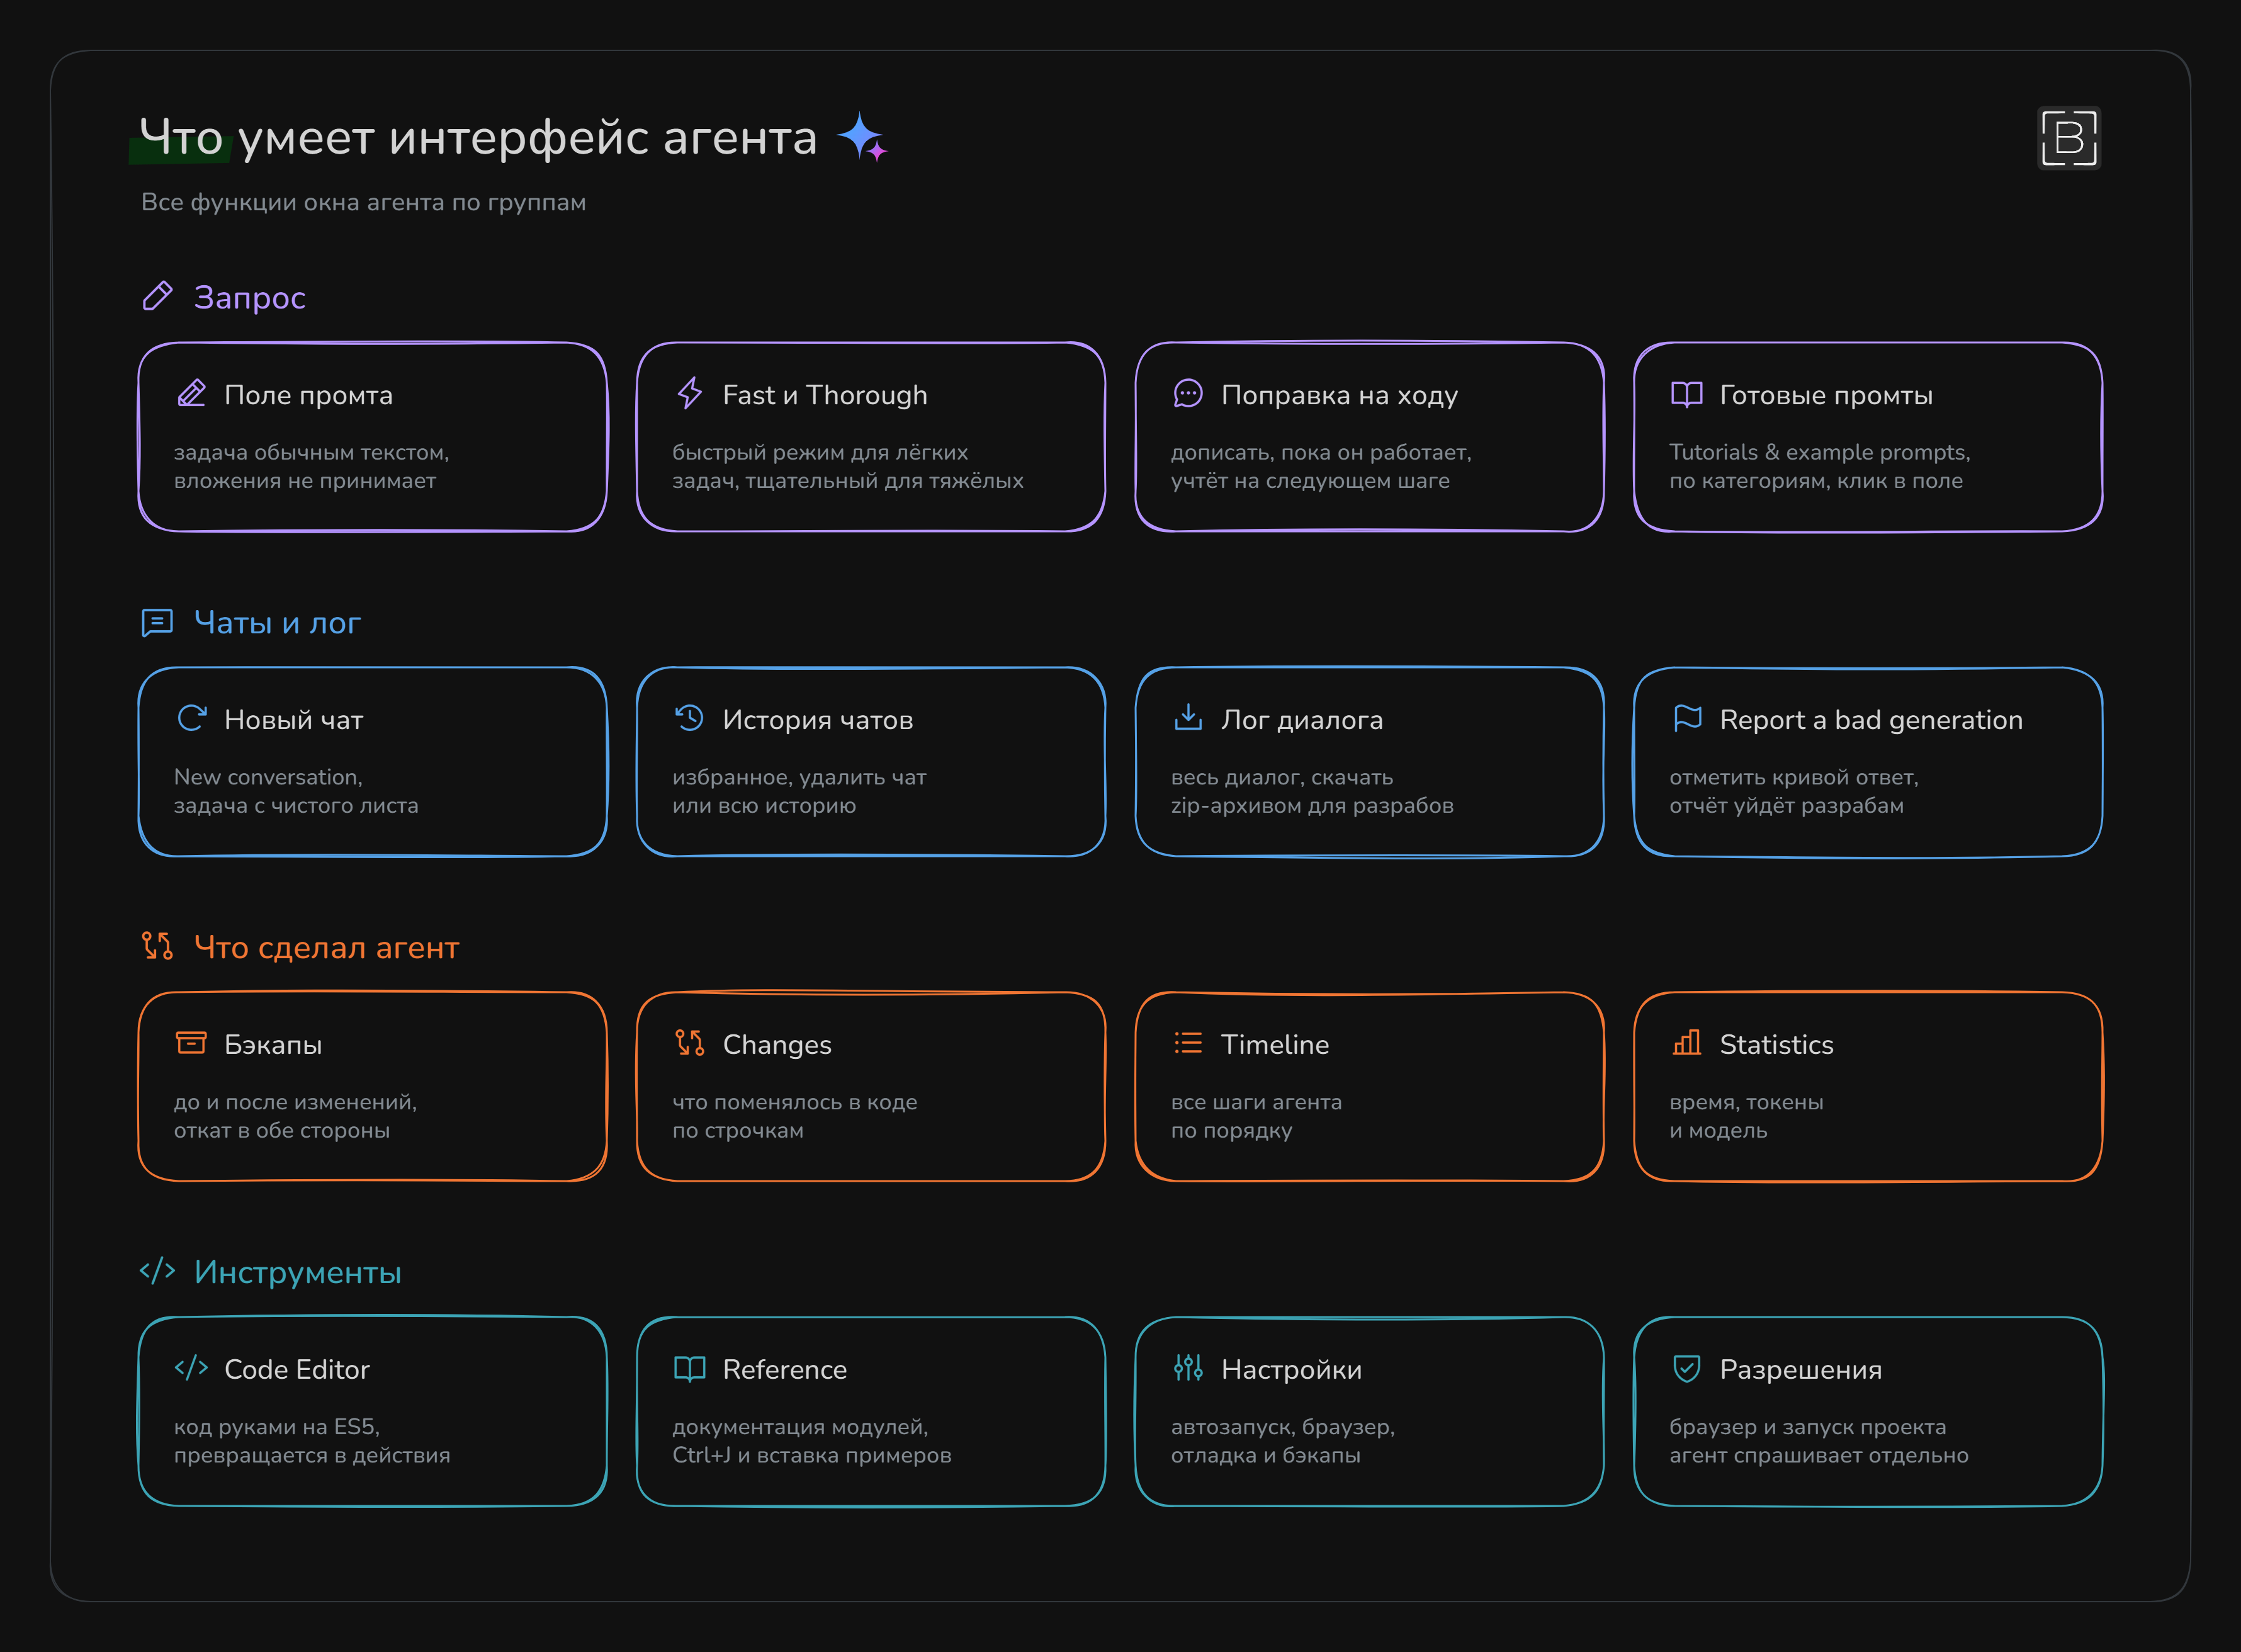Image resolution: width=2241 pixels, height=1652 pixels.
Task: Click the book icon beside Reference
Action: pos(690,1368)
